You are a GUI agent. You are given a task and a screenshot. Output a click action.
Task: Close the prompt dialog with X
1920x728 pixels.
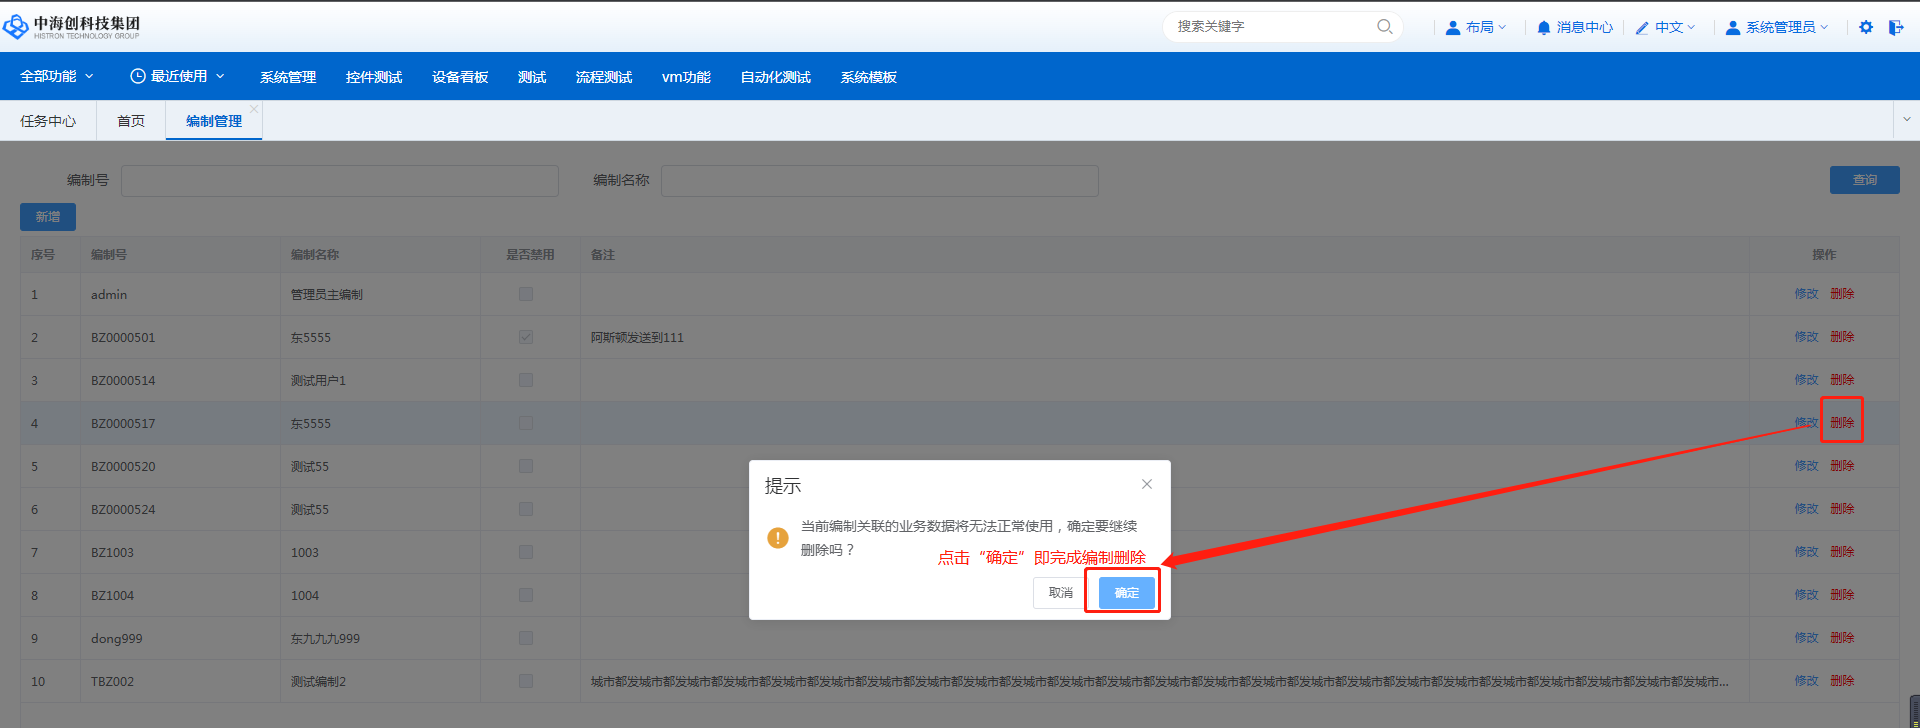click(1147, 484)
